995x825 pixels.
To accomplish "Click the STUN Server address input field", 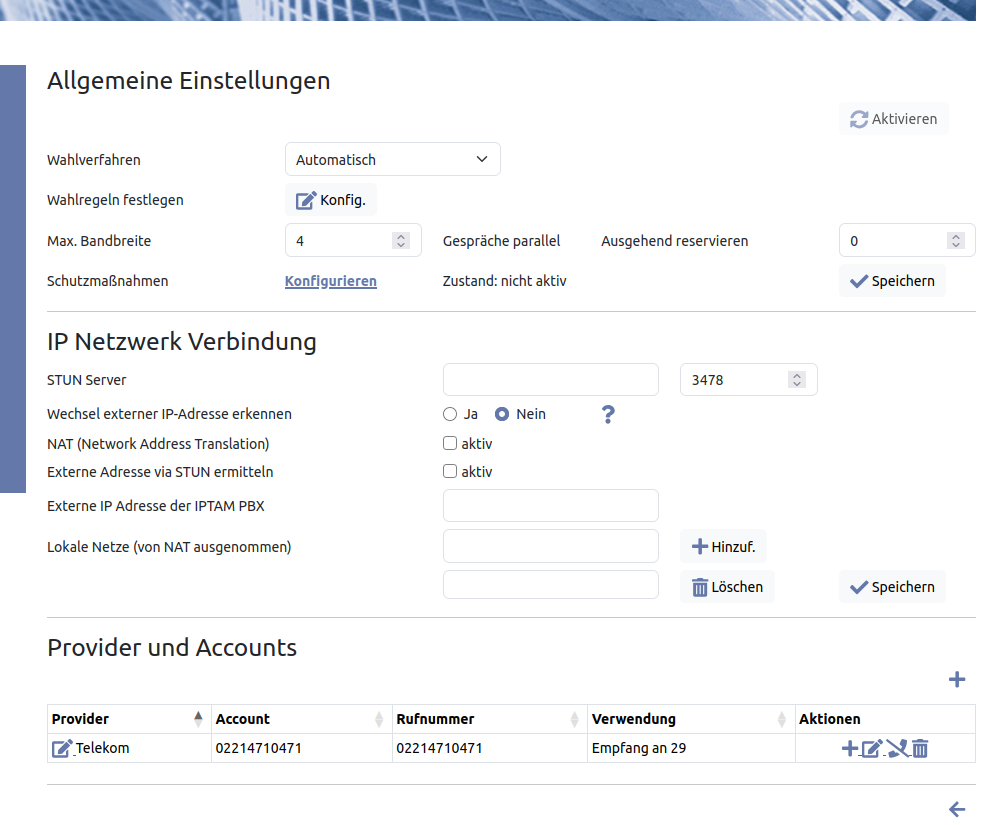I will tap(550, 380).
